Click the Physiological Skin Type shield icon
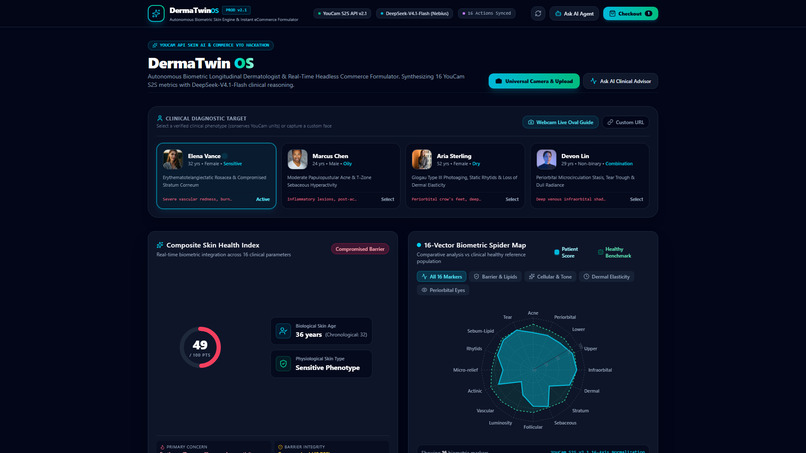This screenshot has width=806, height=453. coord(283,364)
